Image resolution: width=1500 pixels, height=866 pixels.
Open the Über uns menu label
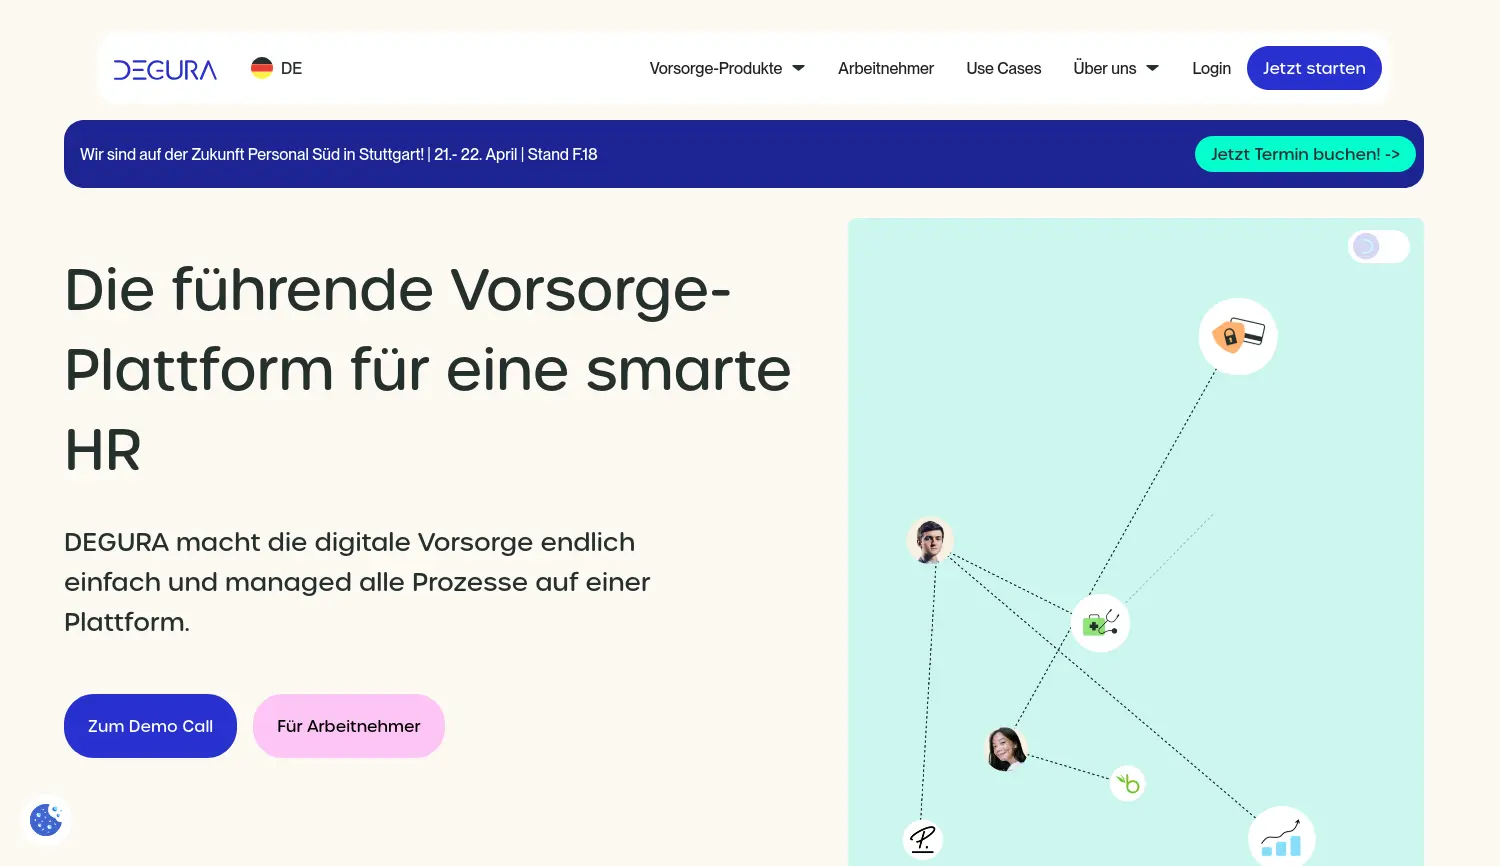point(1105,68)
